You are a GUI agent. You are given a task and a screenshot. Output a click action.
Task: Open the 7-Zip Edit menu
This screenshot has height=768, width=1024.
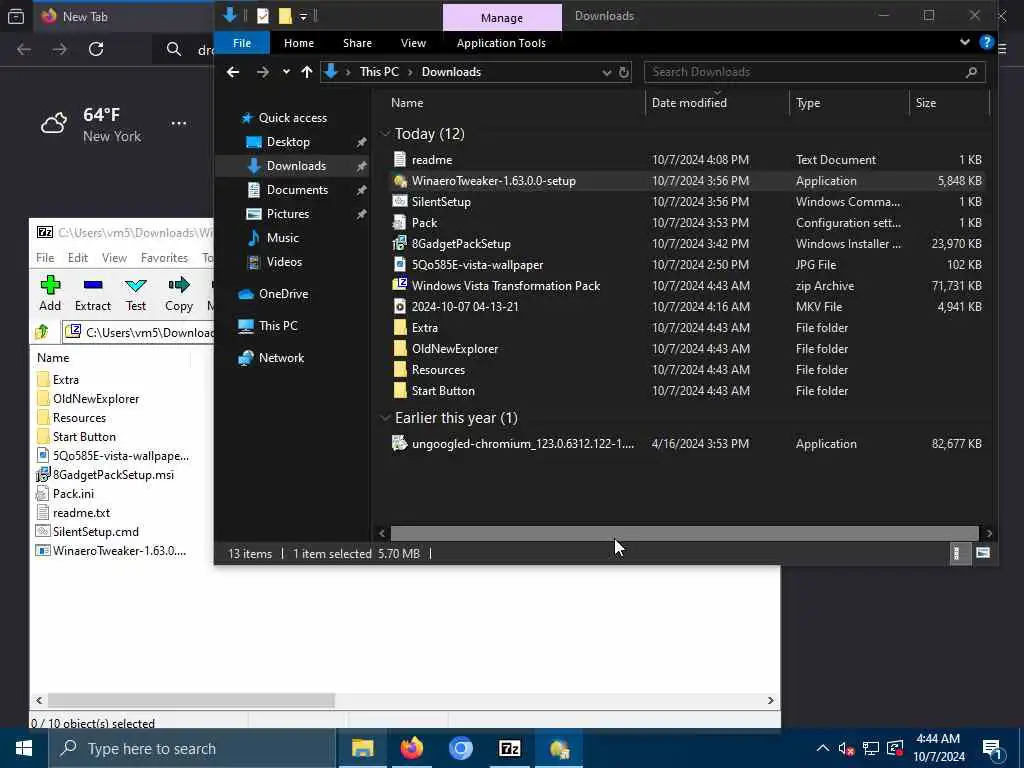(x=78, y=258)
